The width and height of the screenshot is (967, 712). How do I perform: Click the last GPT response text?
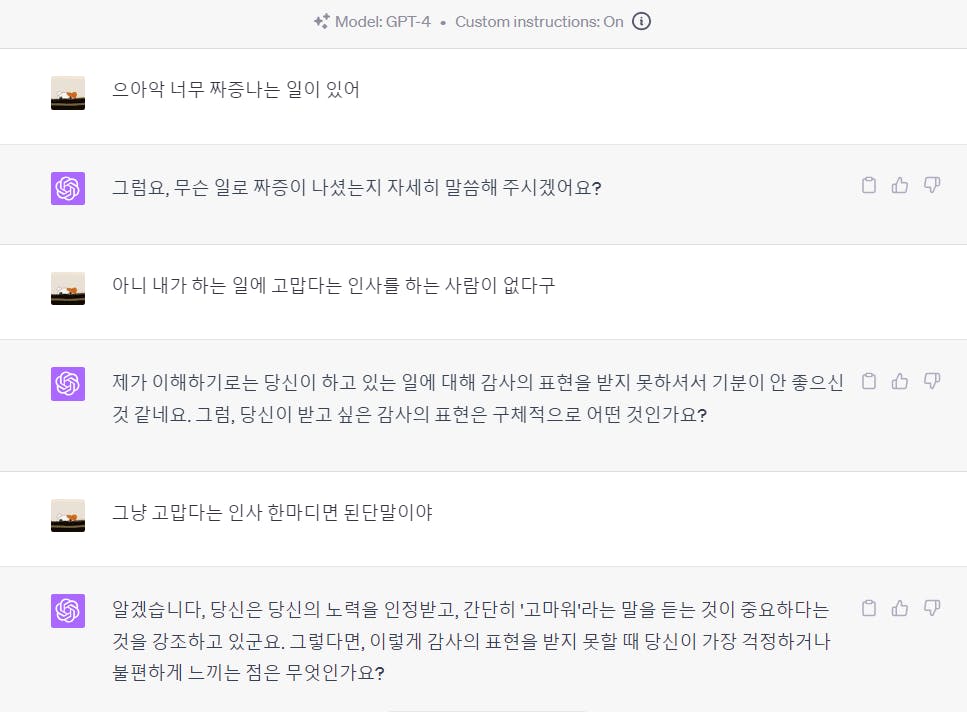471,640
